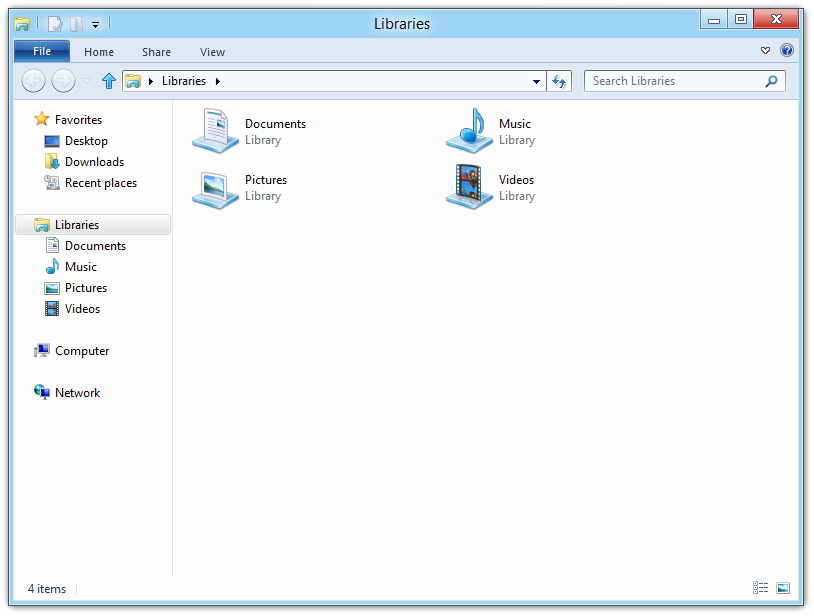Click the Search Libraries input field
Image resolution: width=814 pixels, height=616 pixels.
pyautogui.click(x=675, y=81)
